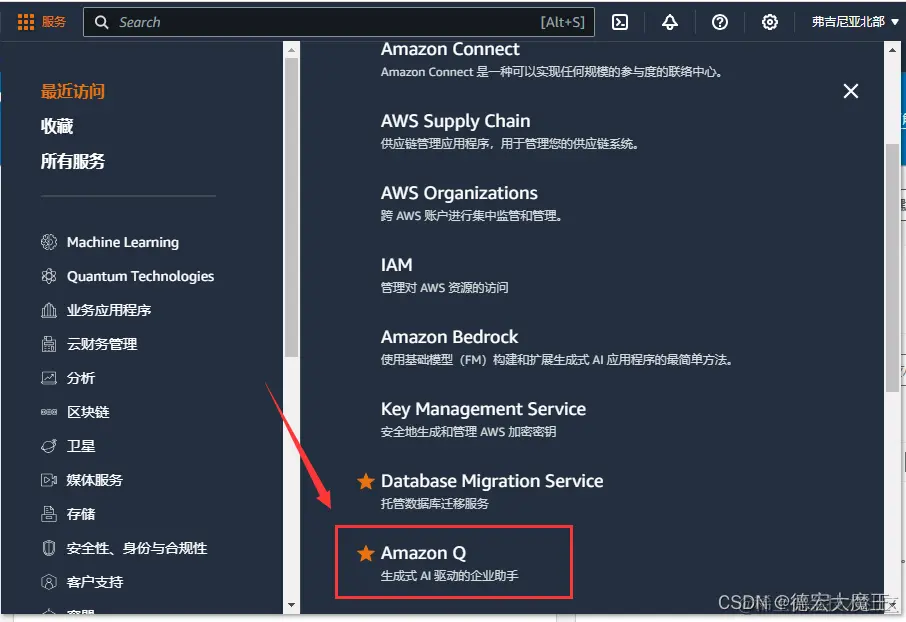Image resolution: width=906 pixels, height=622 pixels.
Task: Open the 分析 category
Action: (x=81, y=378)
